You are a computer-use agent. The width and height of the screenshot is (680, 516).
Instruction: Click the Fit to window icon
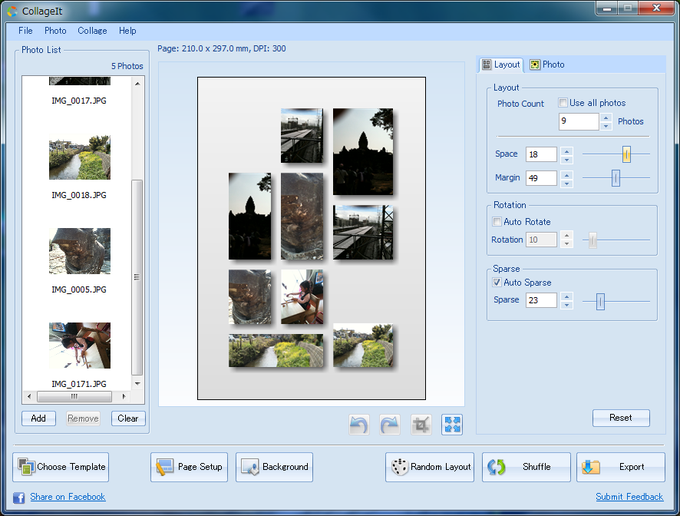pyautogui.click(x=452, y=425)
